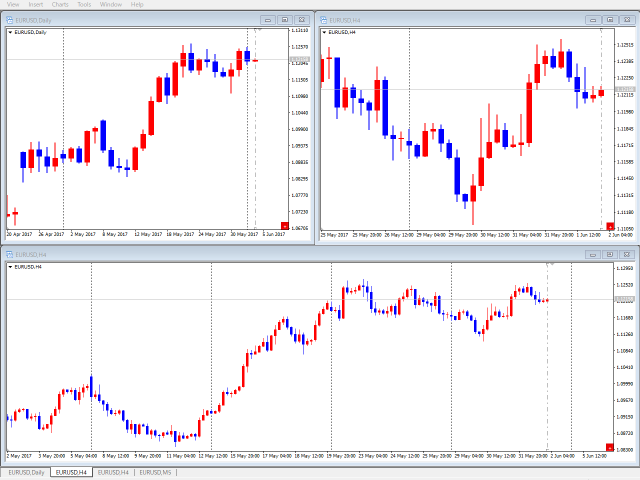Screen dimensions: 640x480
Task: Open the Help menu
Action: 137,4
